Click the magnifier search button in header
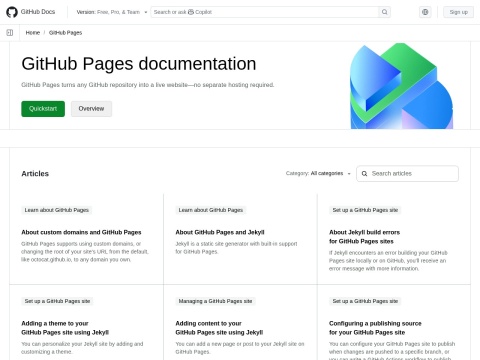This screenshot has width=480, height=360. pyautogui.click(x=384, y=12)
